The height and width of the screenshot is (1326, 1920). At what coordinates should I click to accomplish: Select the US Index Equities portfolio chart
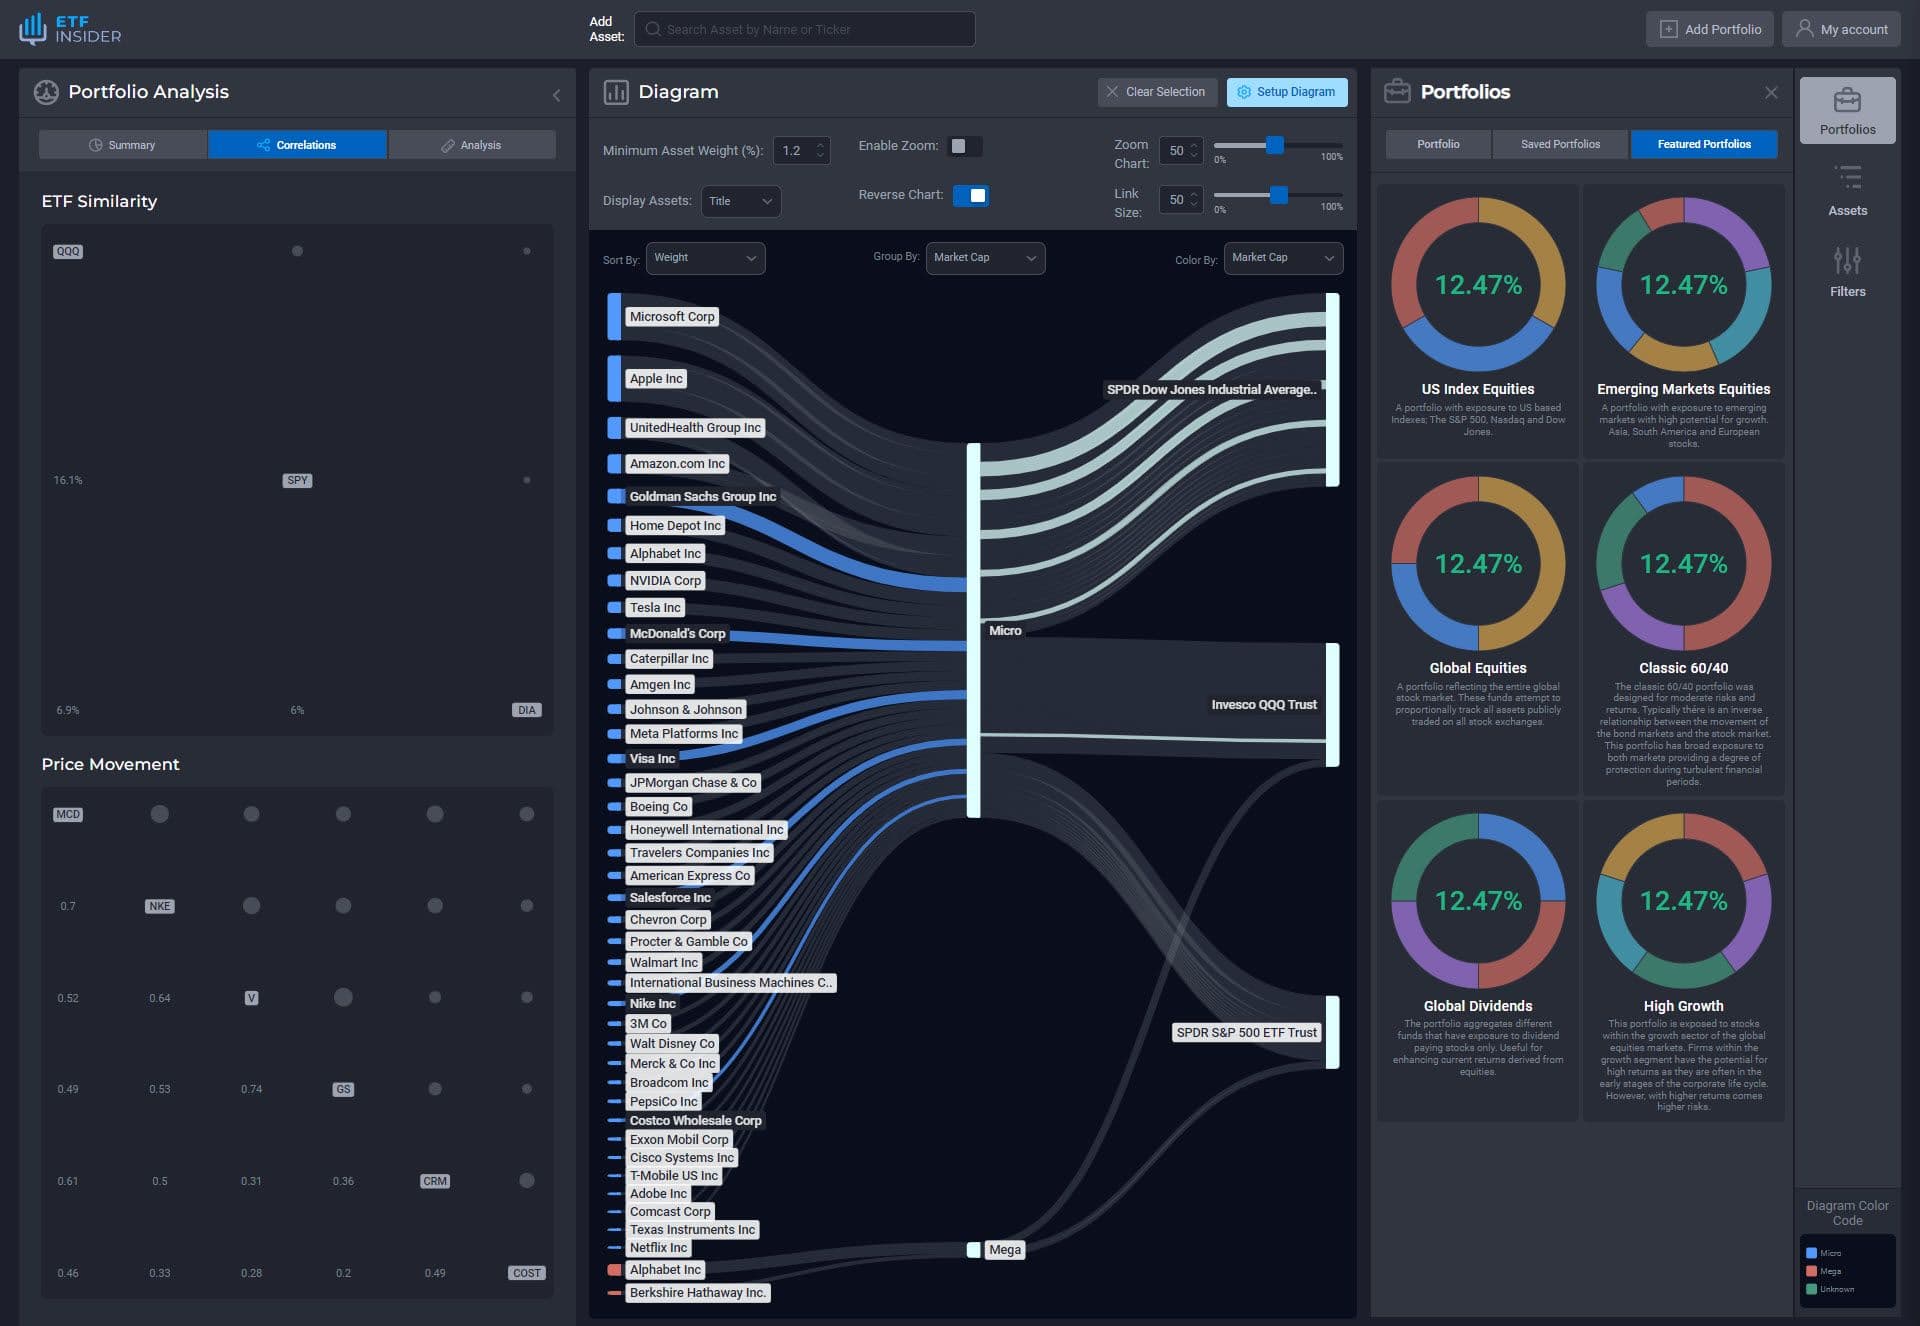1478,285
